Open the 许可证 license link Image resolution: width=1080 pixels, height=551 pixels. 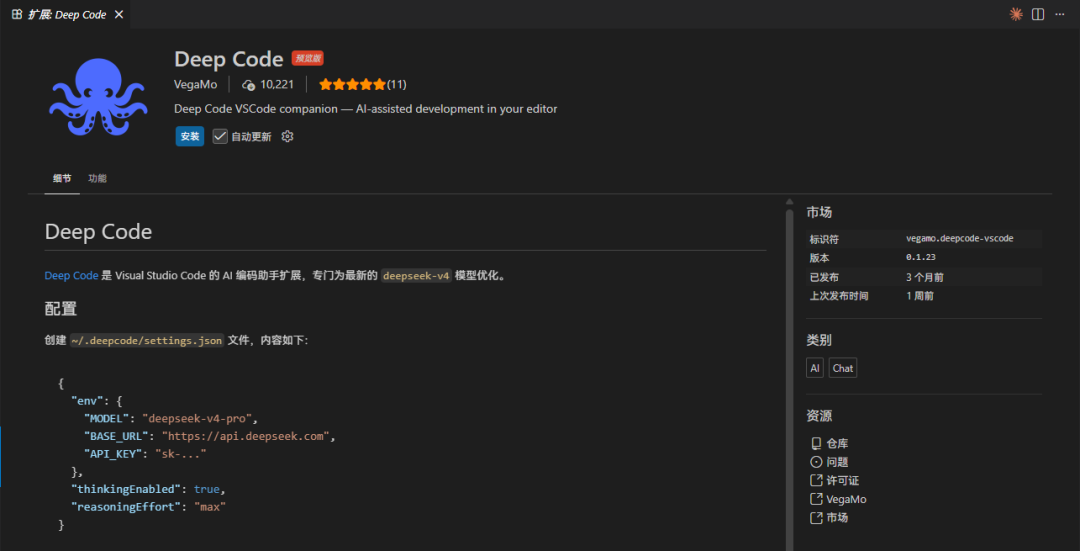click(x=842, y=481)
